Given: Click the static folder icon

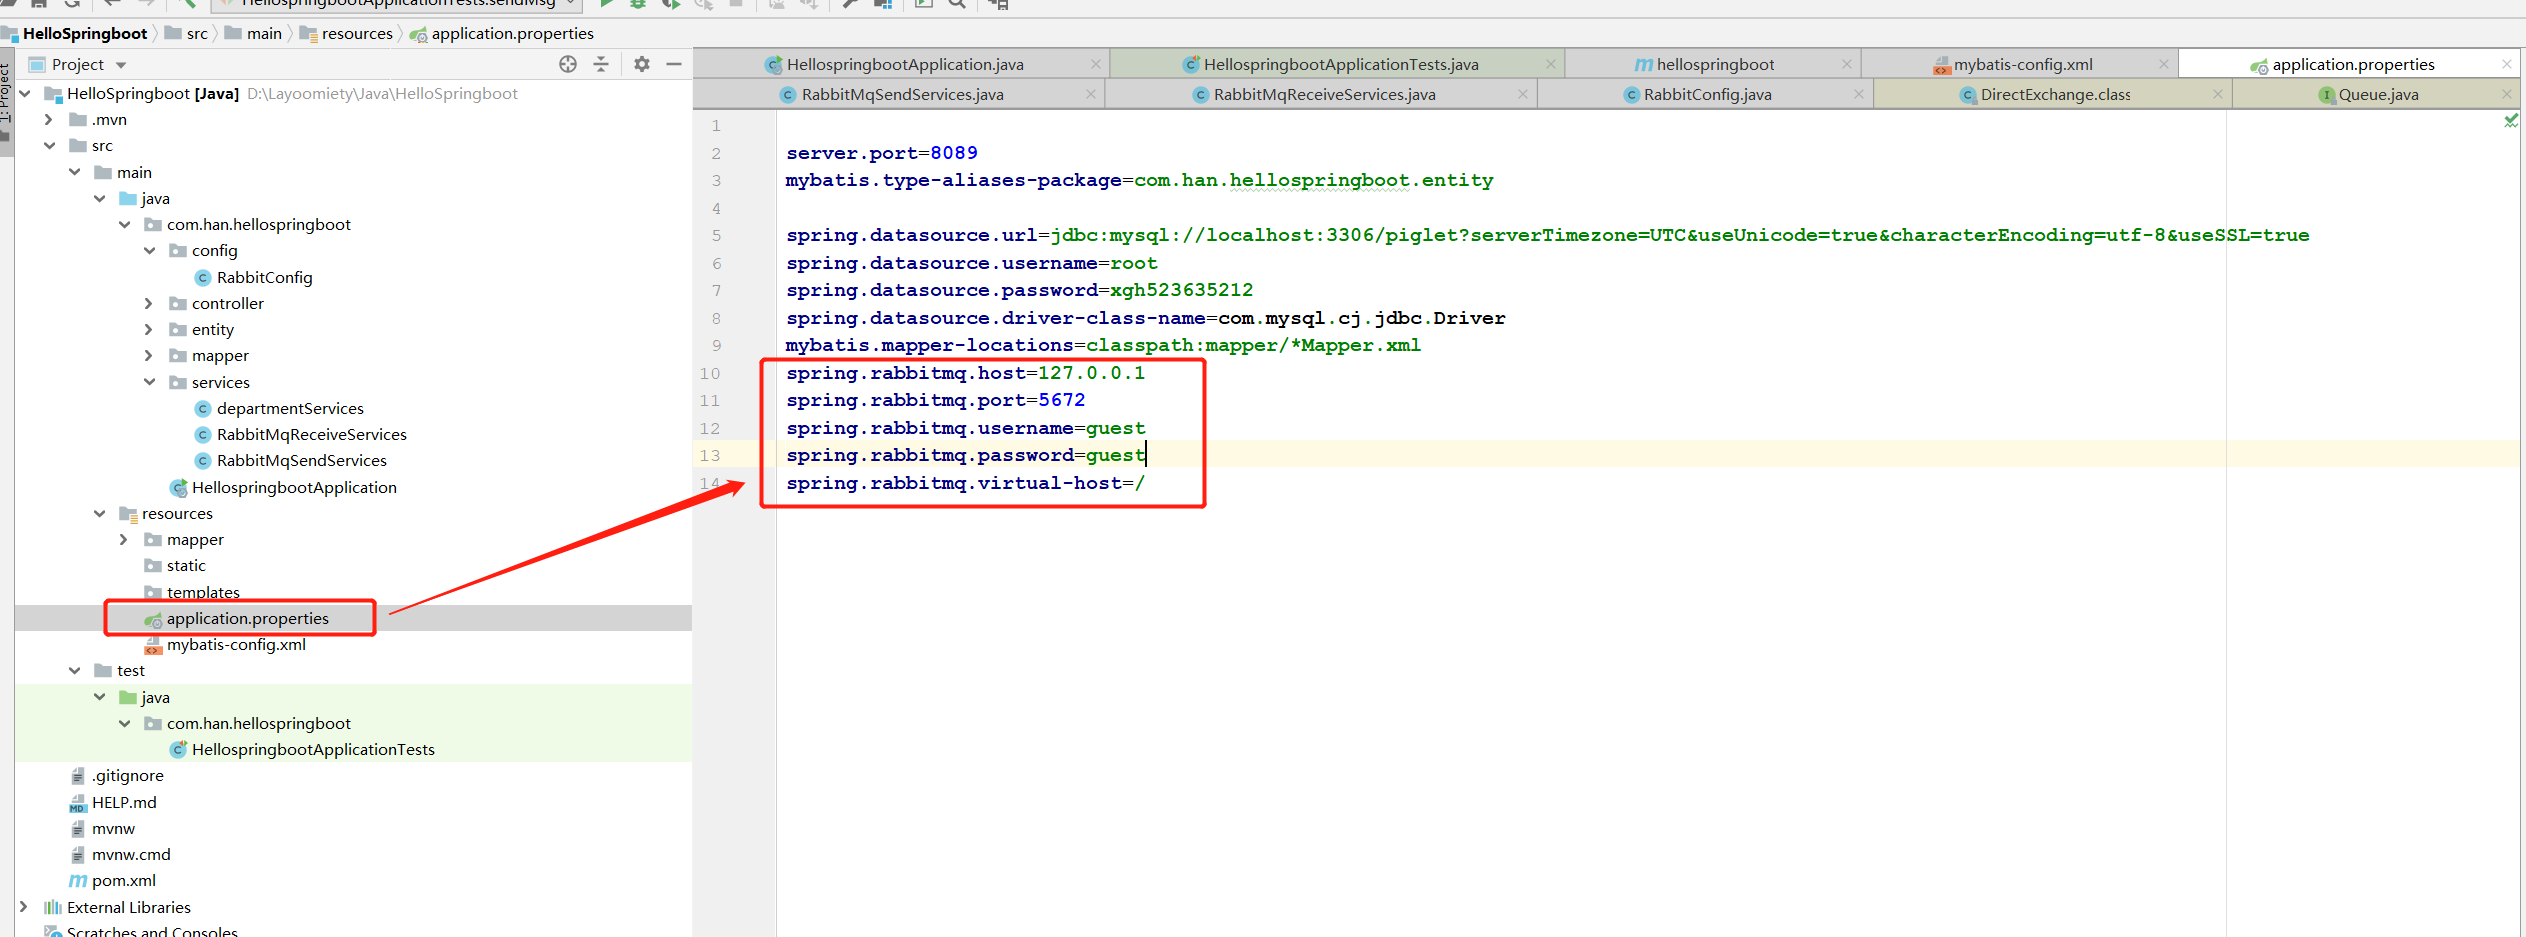Looking at the screenshot, I should [153, 566].
